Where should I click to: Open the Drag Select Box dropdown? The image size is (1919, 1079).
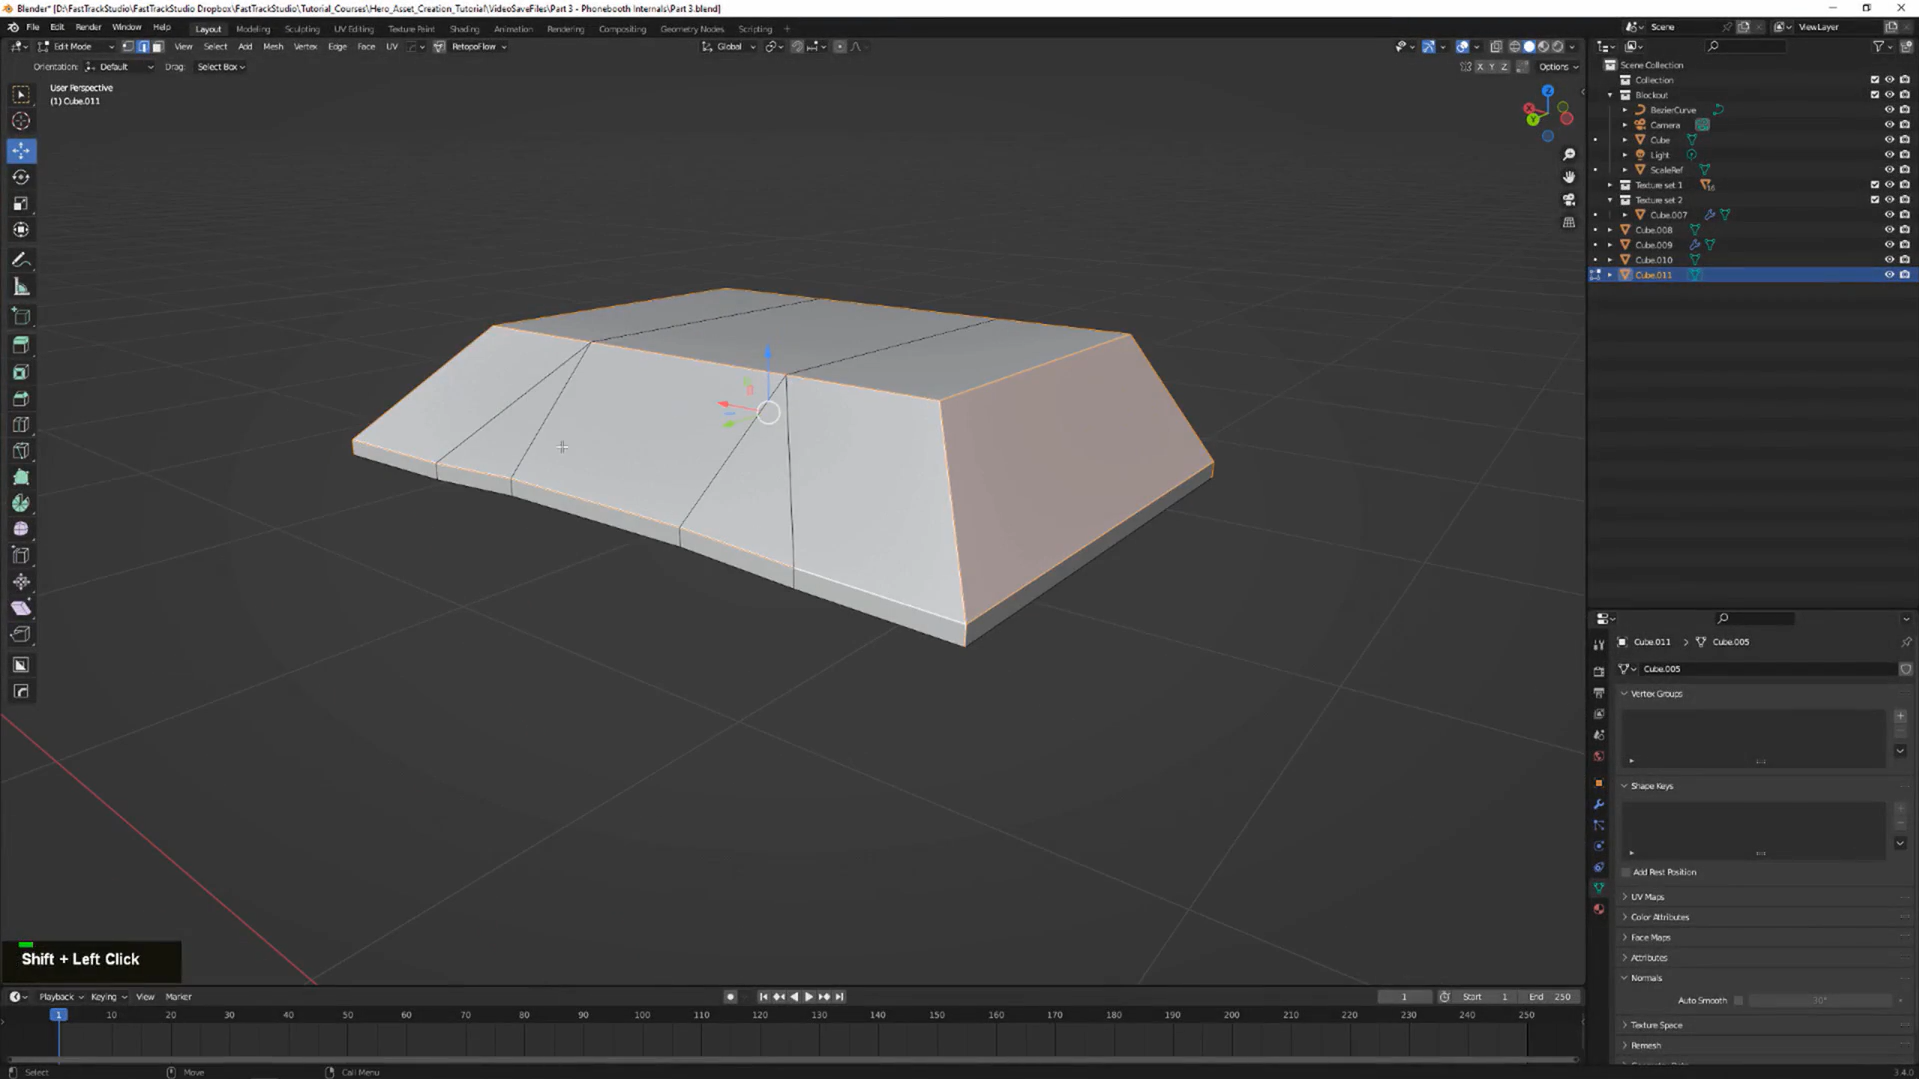221,67
